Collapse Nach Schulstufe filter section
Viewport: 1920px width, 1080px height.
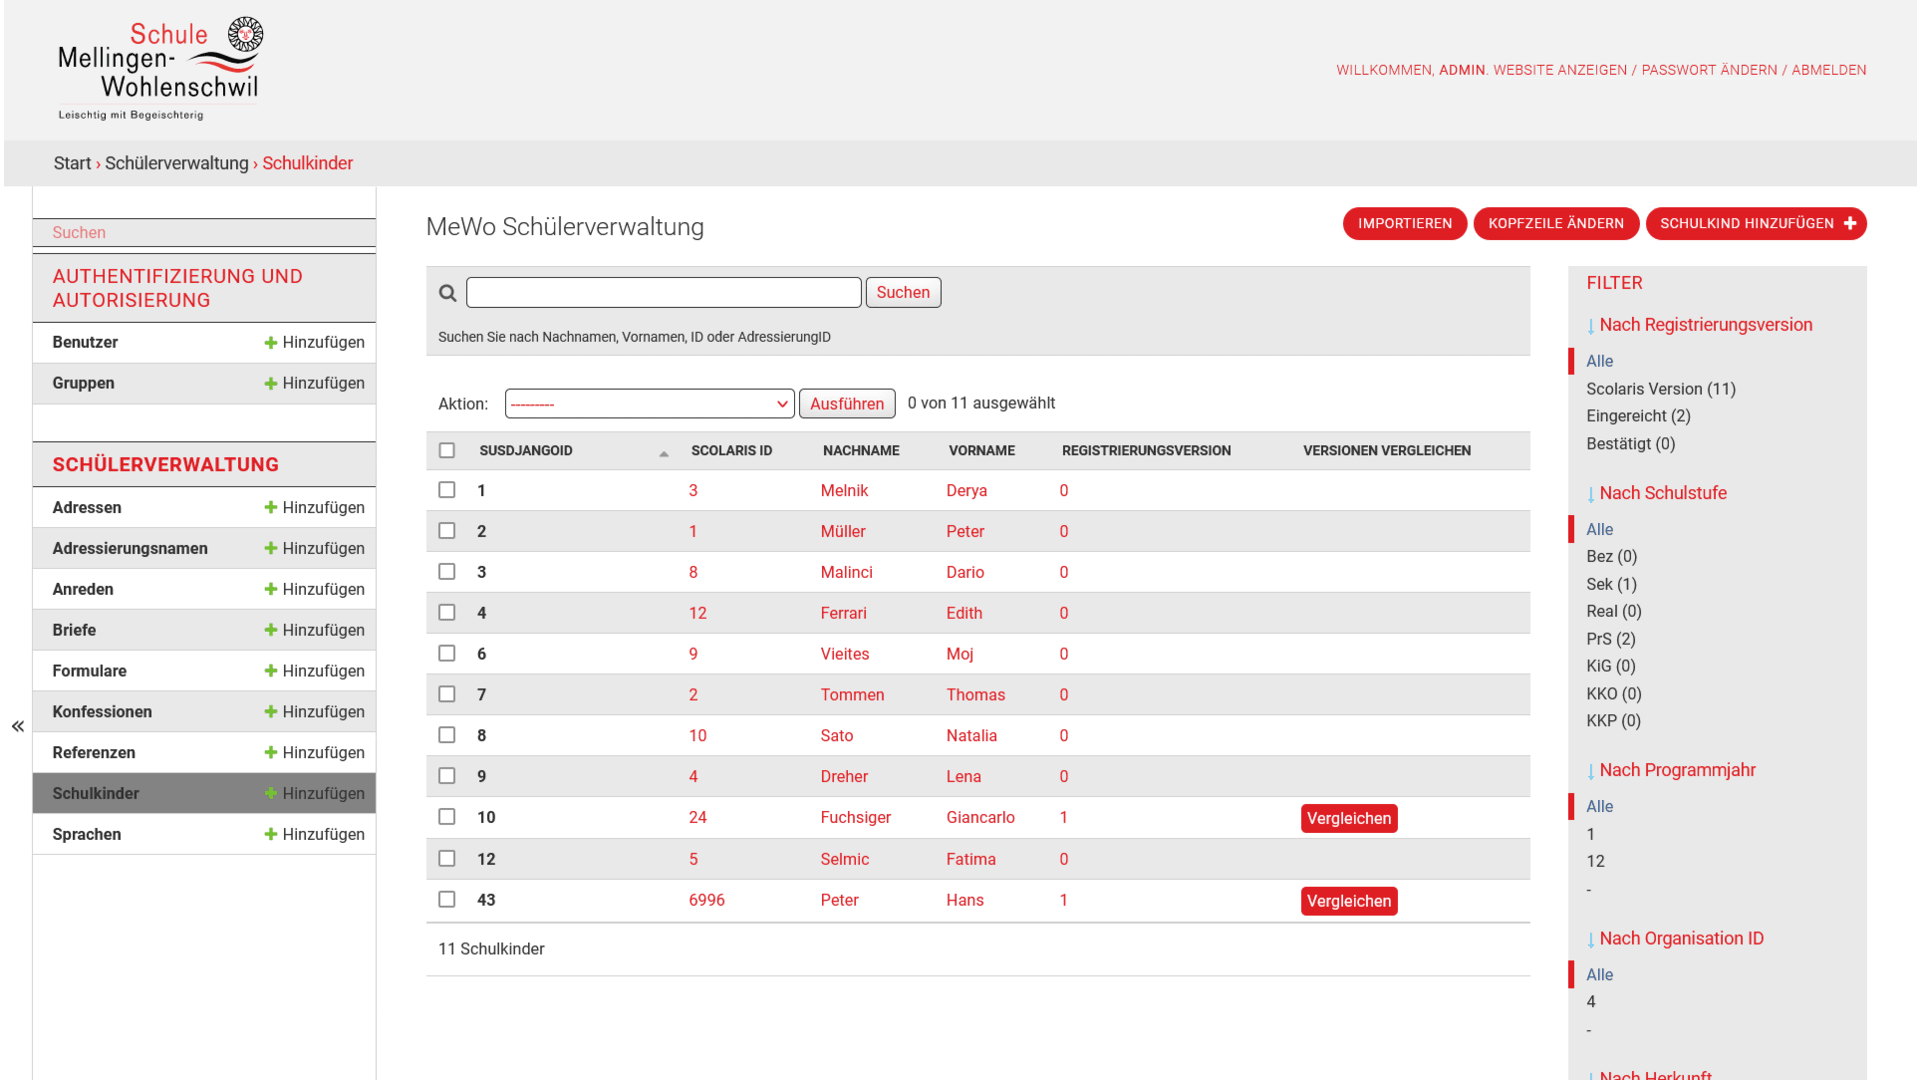coord(1657,494)
